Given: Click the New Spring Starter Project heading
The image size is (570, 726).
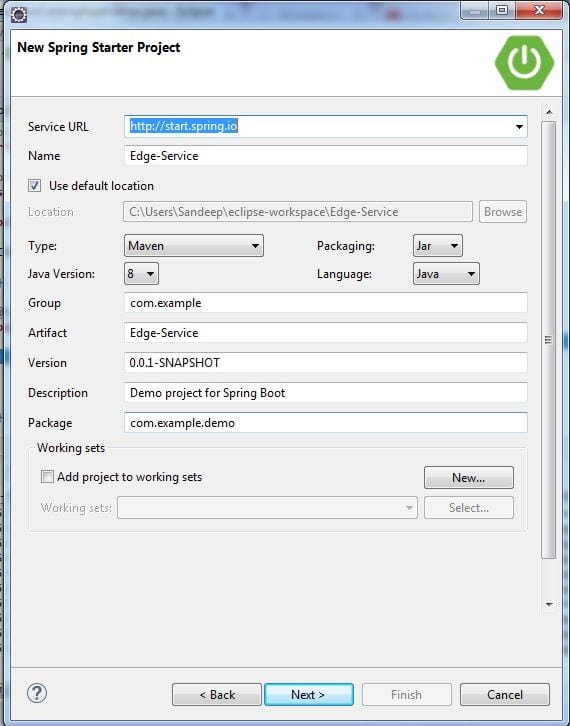Looking at the screenshot, I should point(99,48).
